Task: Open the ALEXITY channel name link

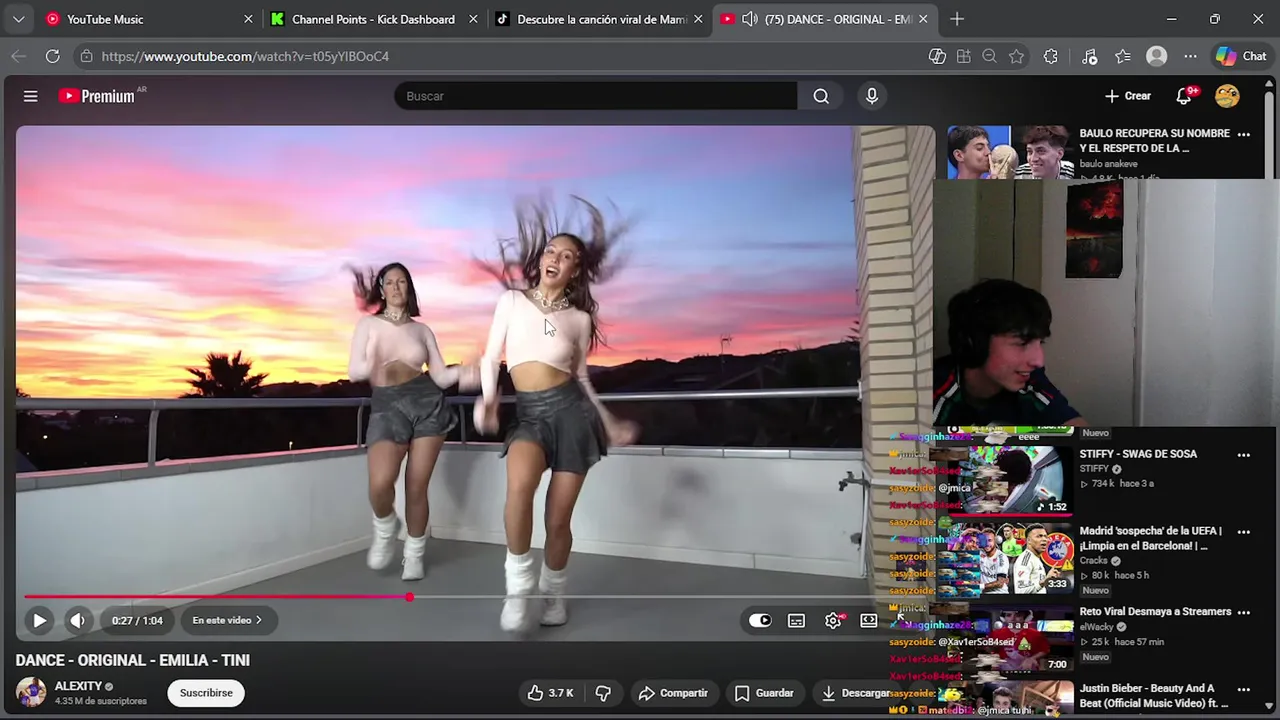Action: tap(78, 686)
